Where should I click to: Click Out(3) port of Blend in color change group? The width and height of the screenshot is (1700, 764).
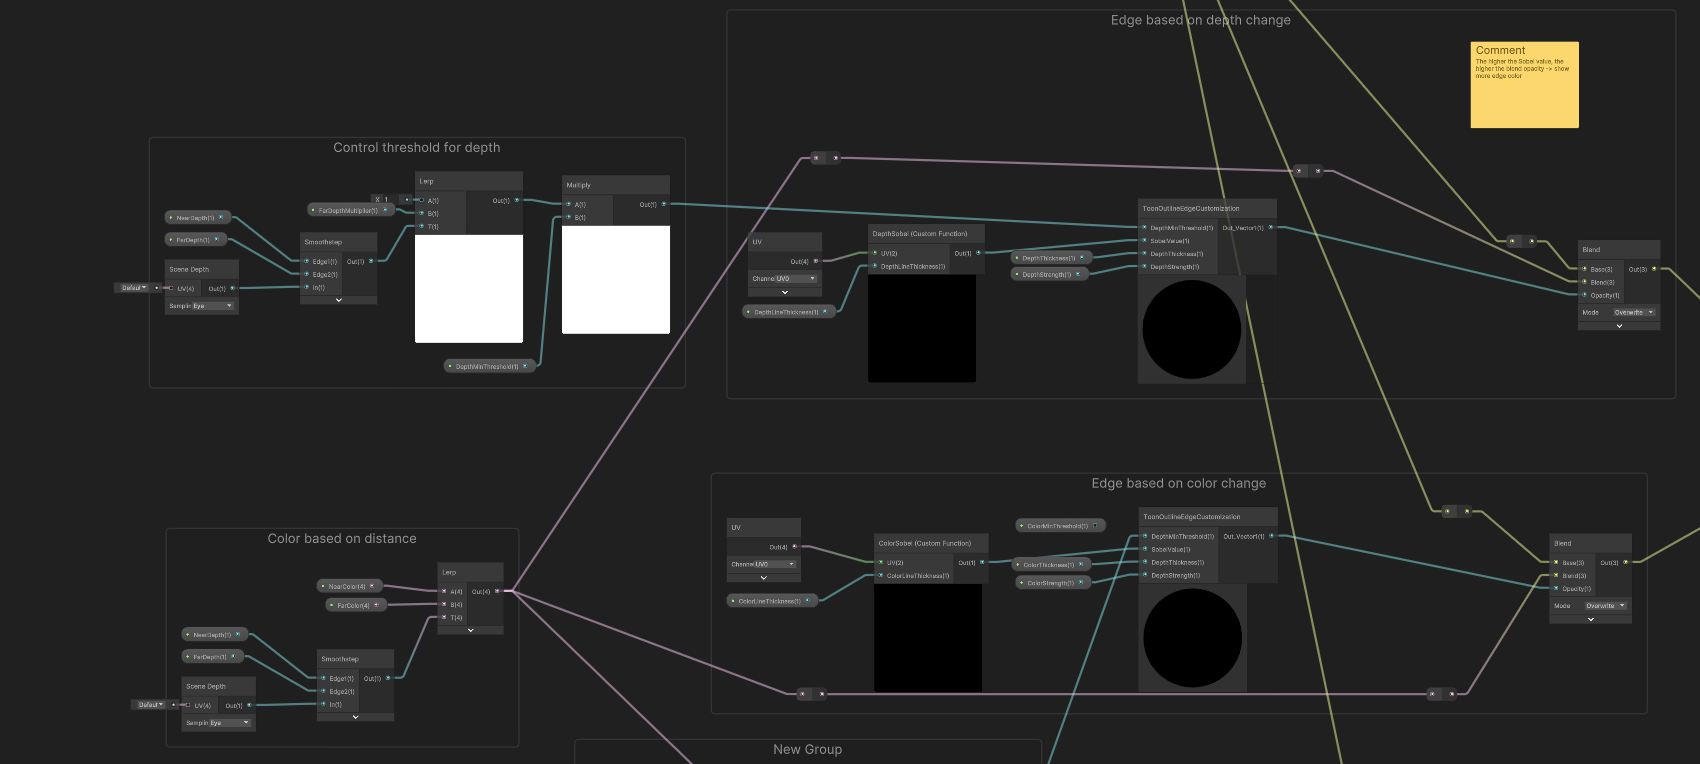(1626, 562)
